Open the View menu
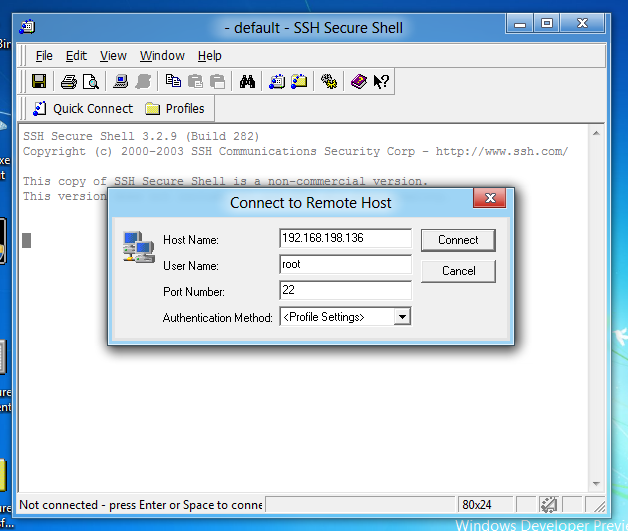 tap(113, 56)
